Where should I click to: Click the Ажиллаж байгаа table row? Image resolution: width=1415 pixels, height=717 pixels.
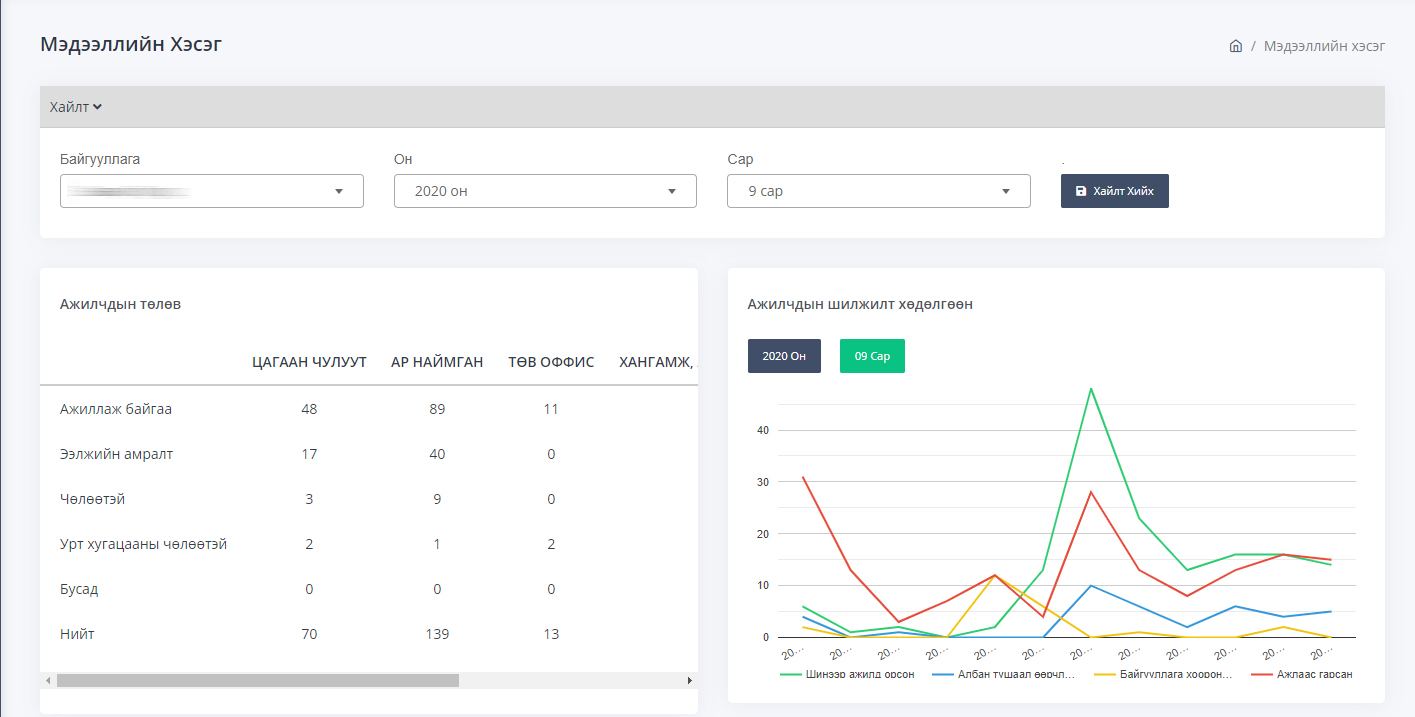point(123,409)
